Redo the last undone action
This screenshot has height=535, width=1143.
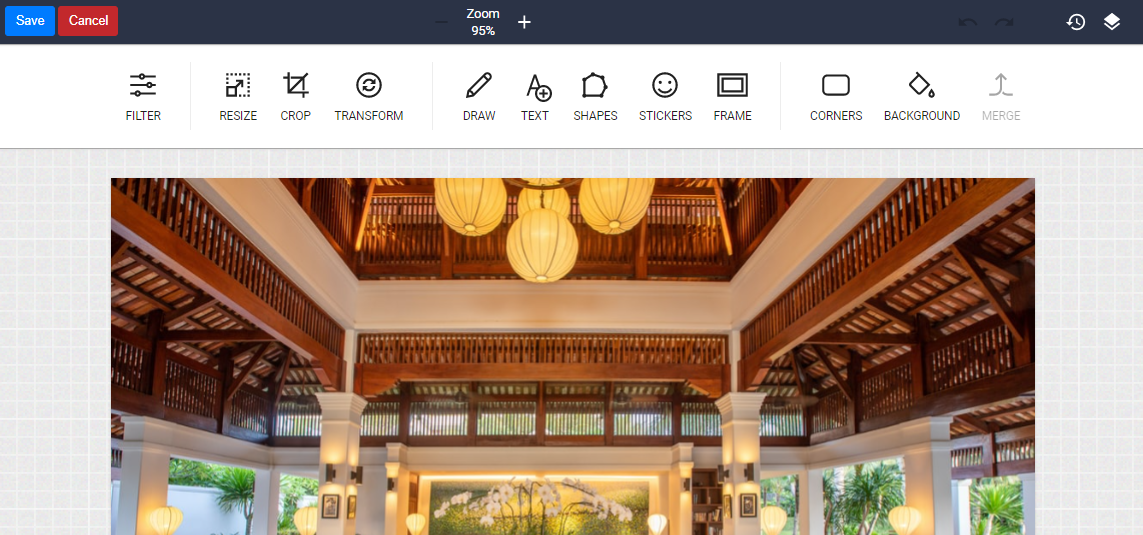(x=1004, y=22)
